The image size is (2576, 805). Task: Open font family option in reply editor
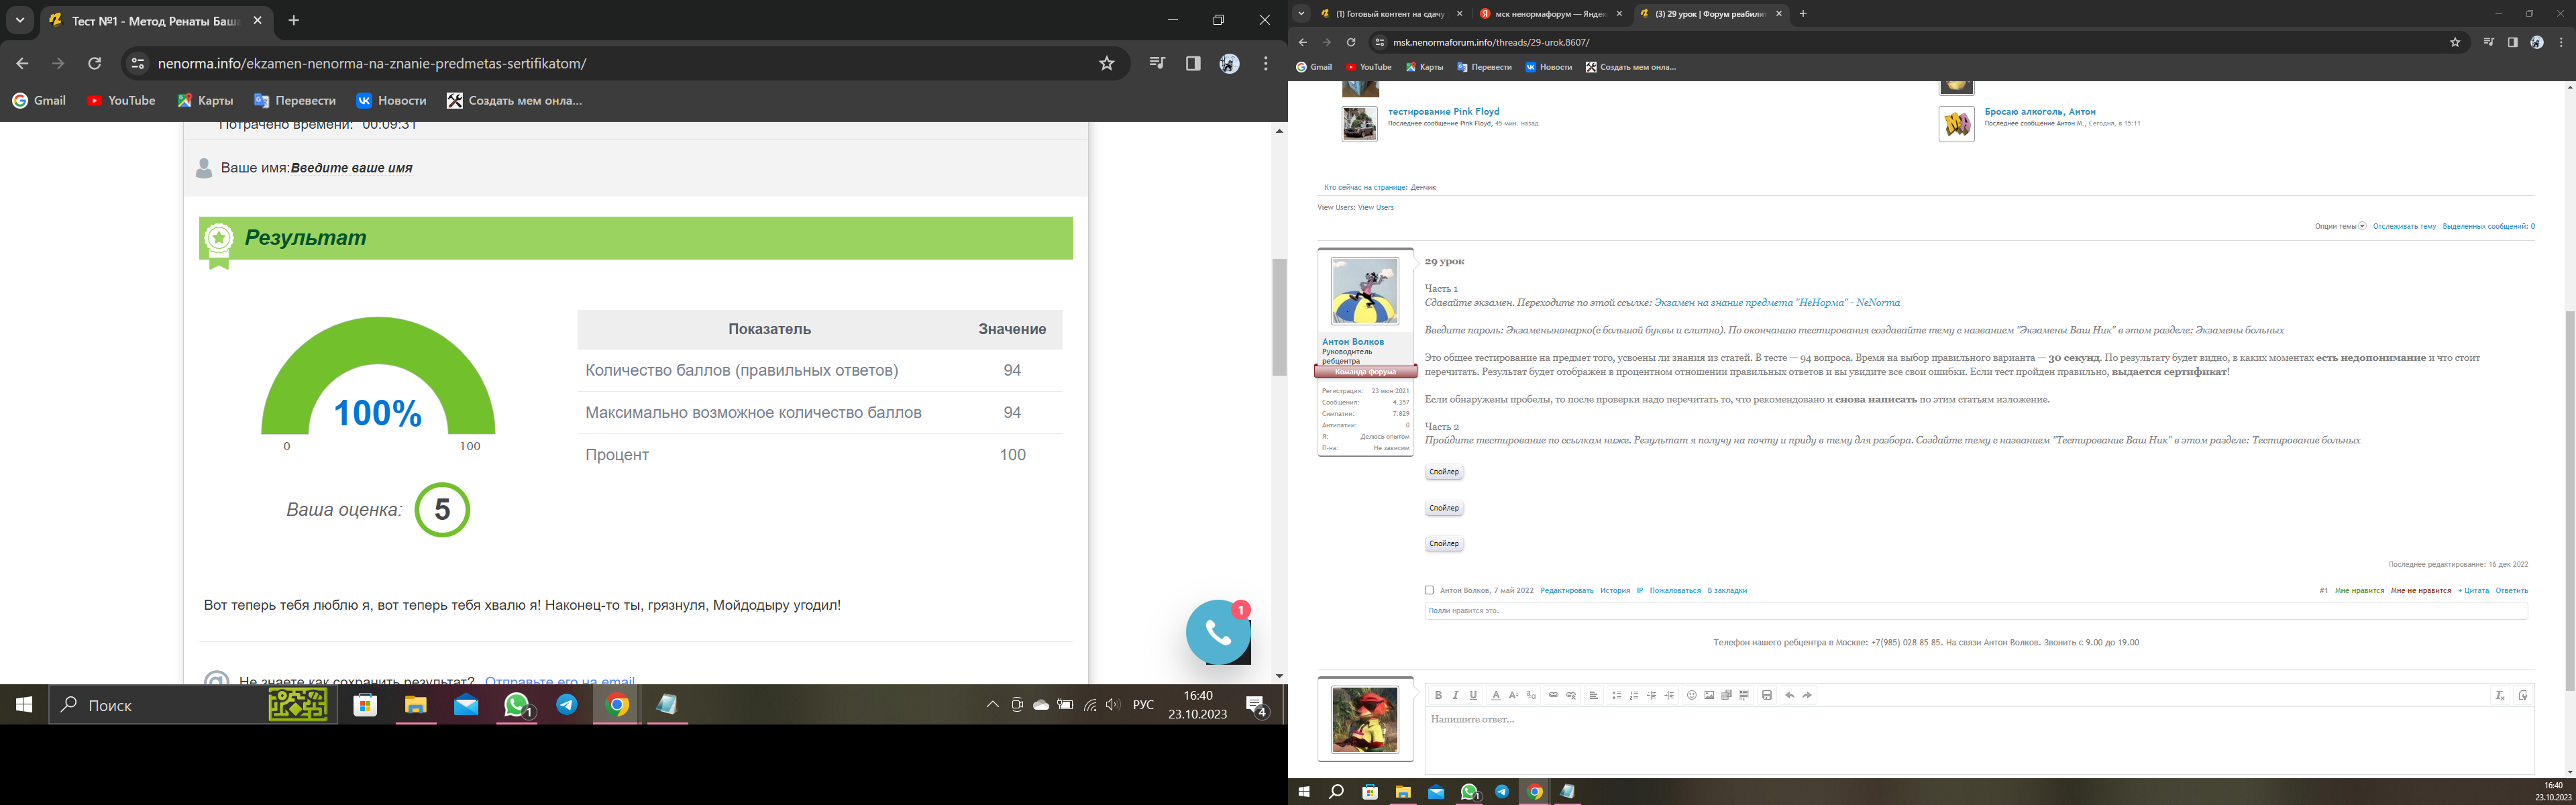(x=1531, y=695)
